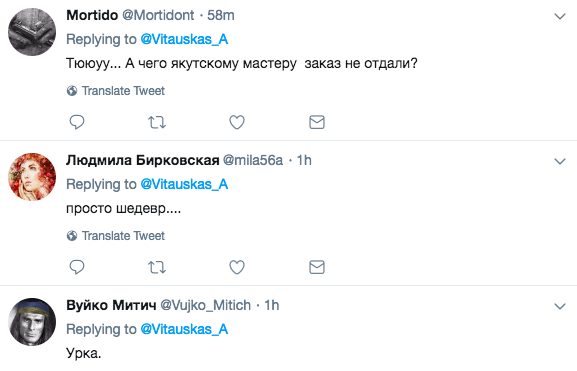Open more options chevron on Mortido's tweet
The height and width of the screenshot is (371, 577).
(560, 16)
